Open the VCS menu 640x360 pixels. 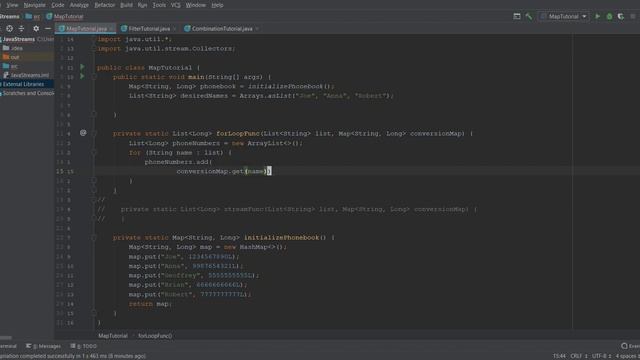click(x=176, y=5)
